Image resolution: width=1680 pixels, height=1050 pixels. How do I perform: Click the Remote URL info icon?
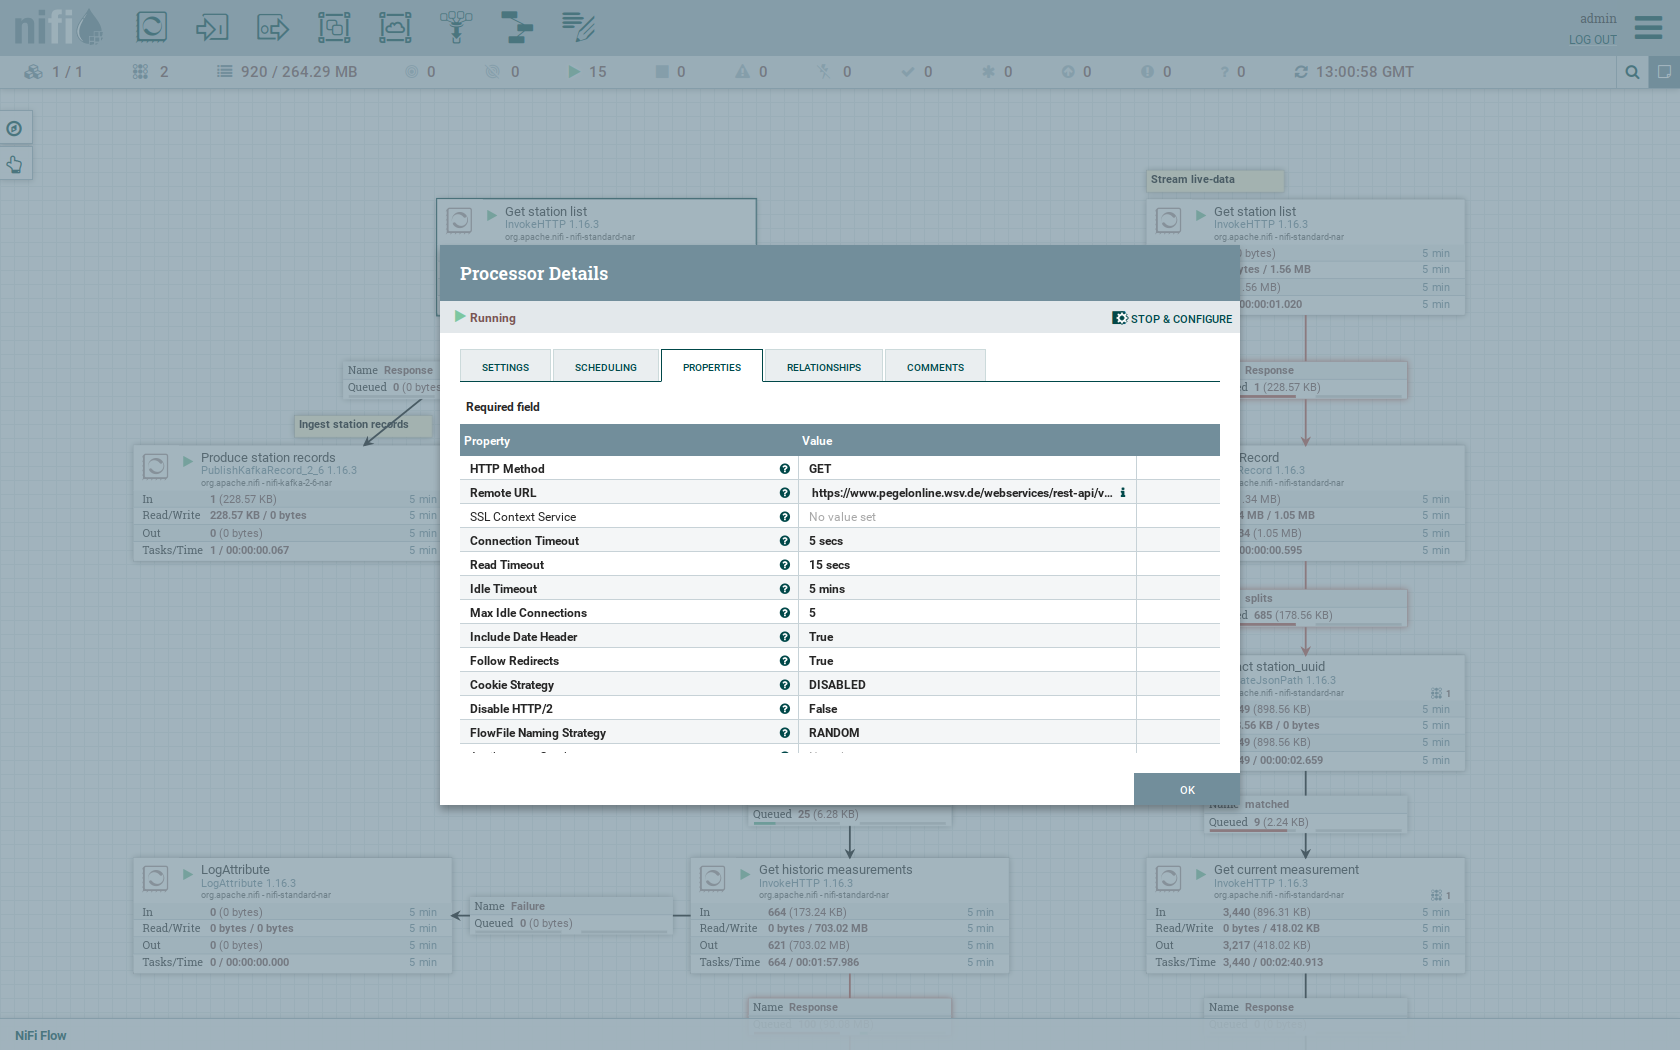pos(1123,493)
